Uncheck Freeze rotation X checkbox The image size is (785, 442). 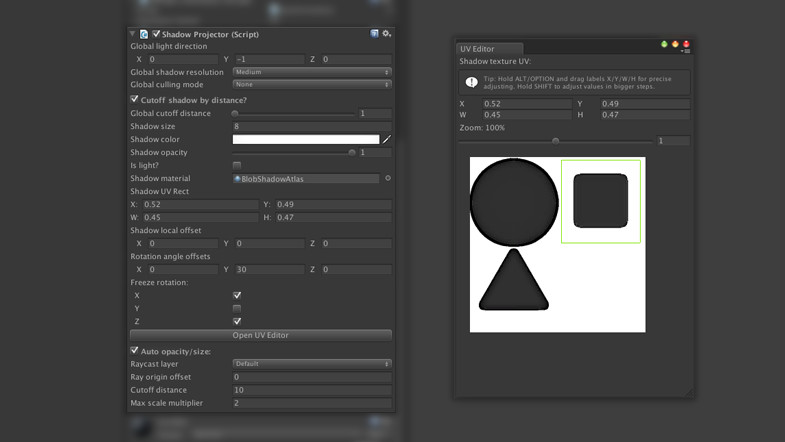click(x=237, y=295)
